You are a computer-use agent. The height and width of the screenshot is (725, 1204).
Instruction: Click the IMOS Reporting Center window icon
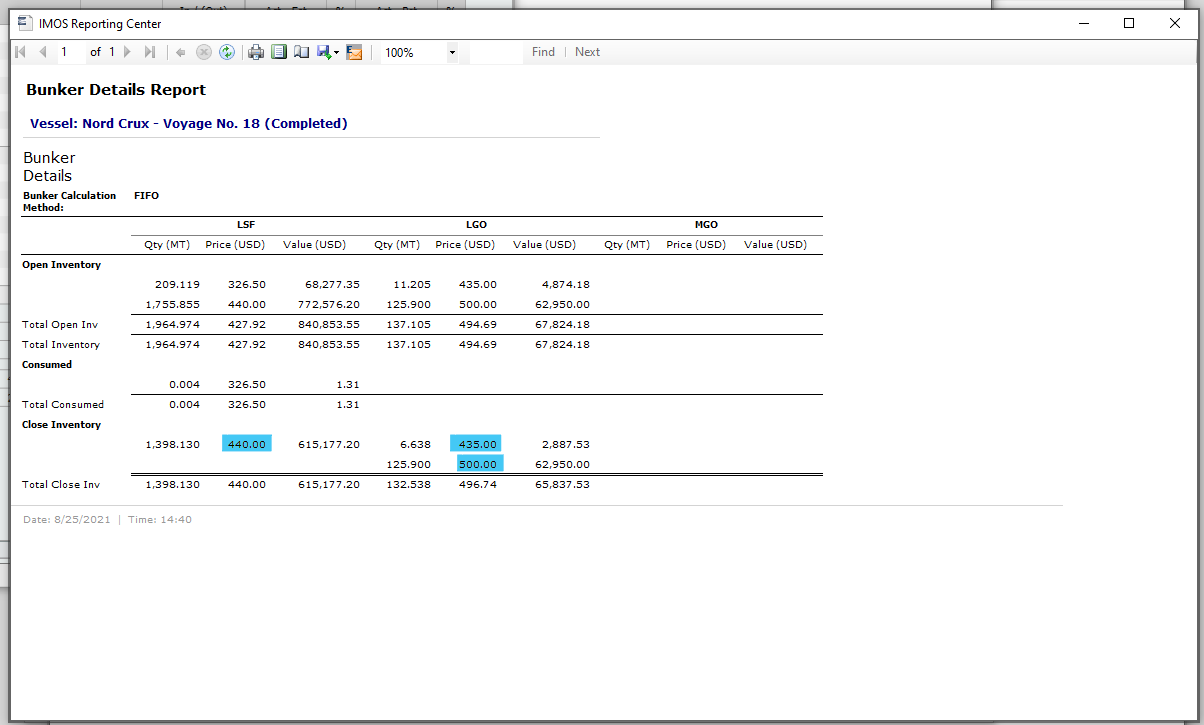pos(25,23)
